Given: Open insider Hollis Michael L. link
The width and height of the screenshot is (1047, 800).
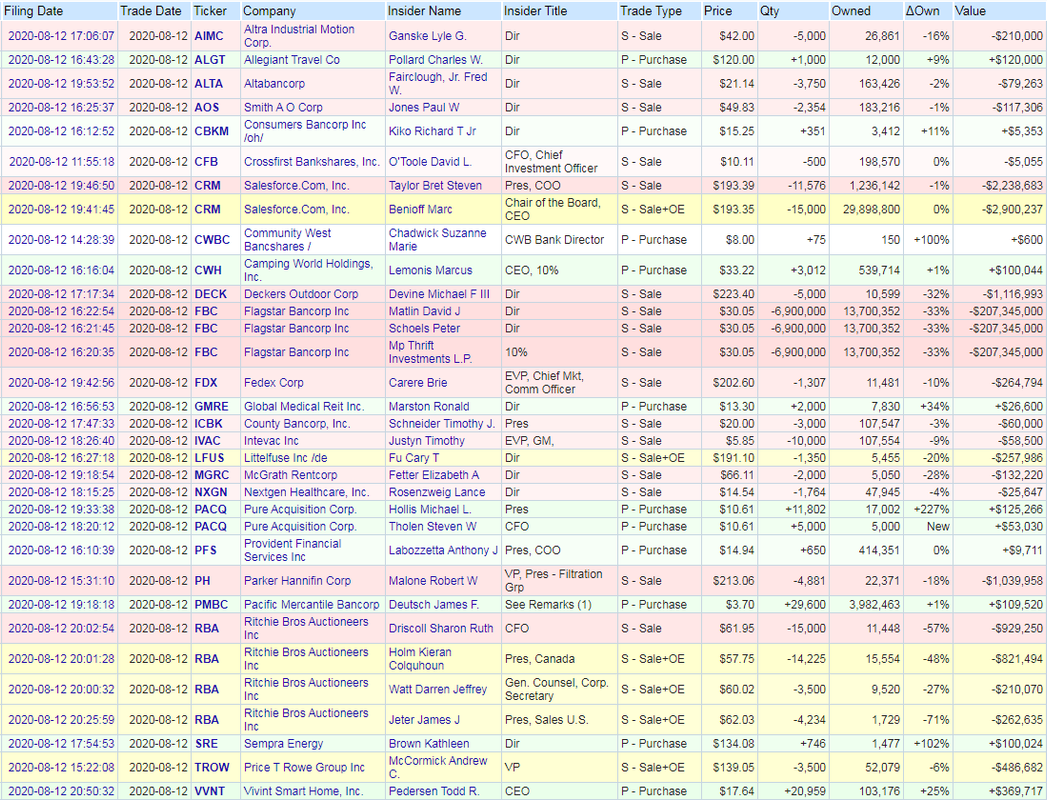Looking at the screenshot, I should 431,510.
